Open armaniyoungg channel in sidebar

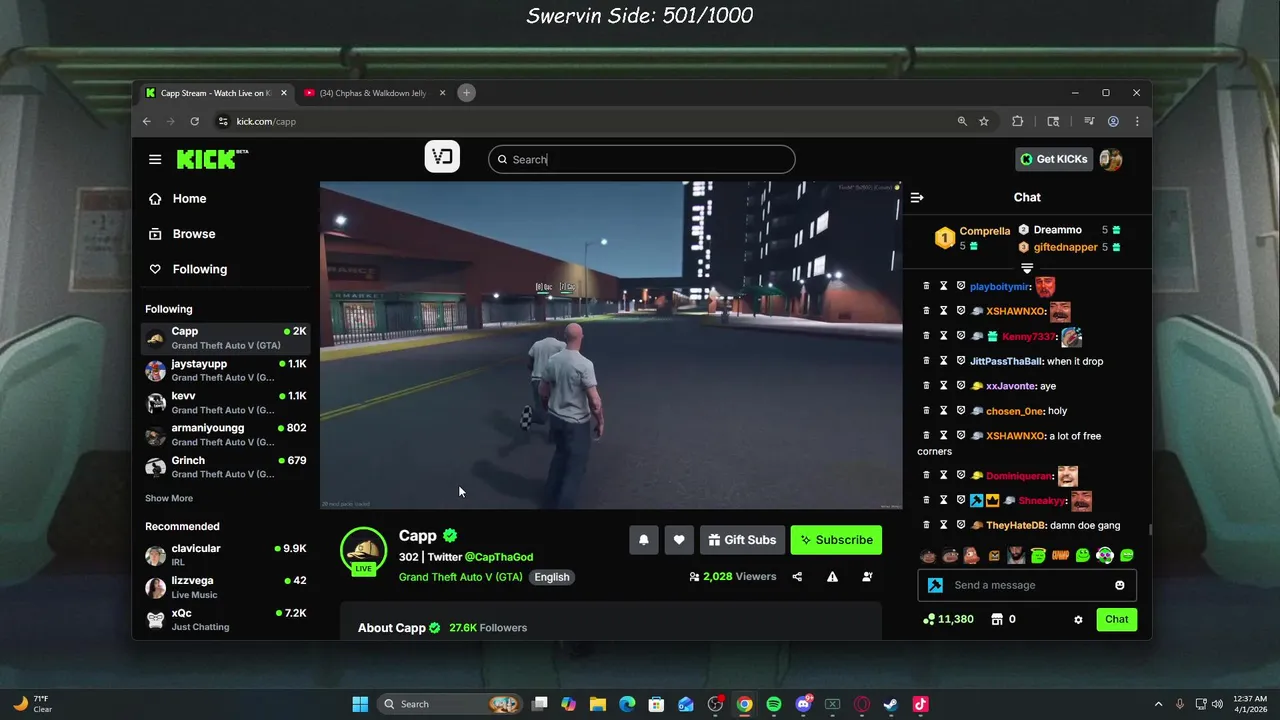226,435
